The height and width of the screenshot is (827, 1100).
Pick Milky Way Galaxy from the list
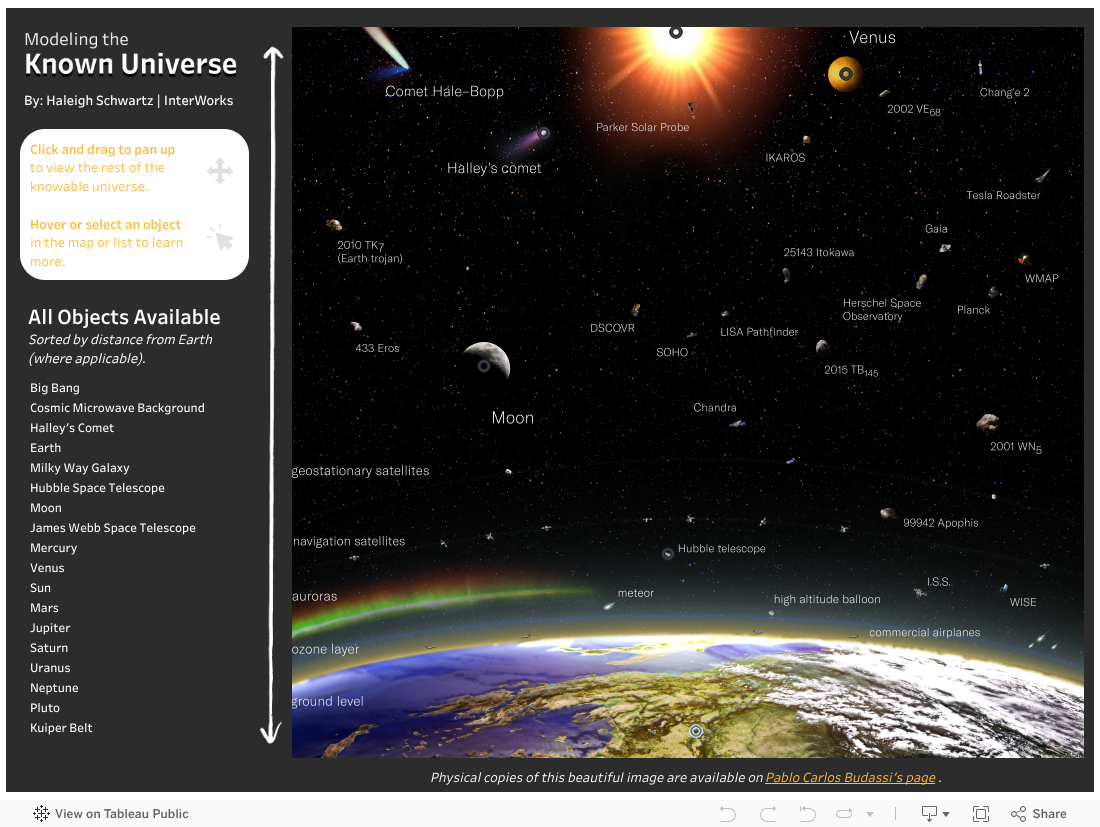click(x=80, y=468)
